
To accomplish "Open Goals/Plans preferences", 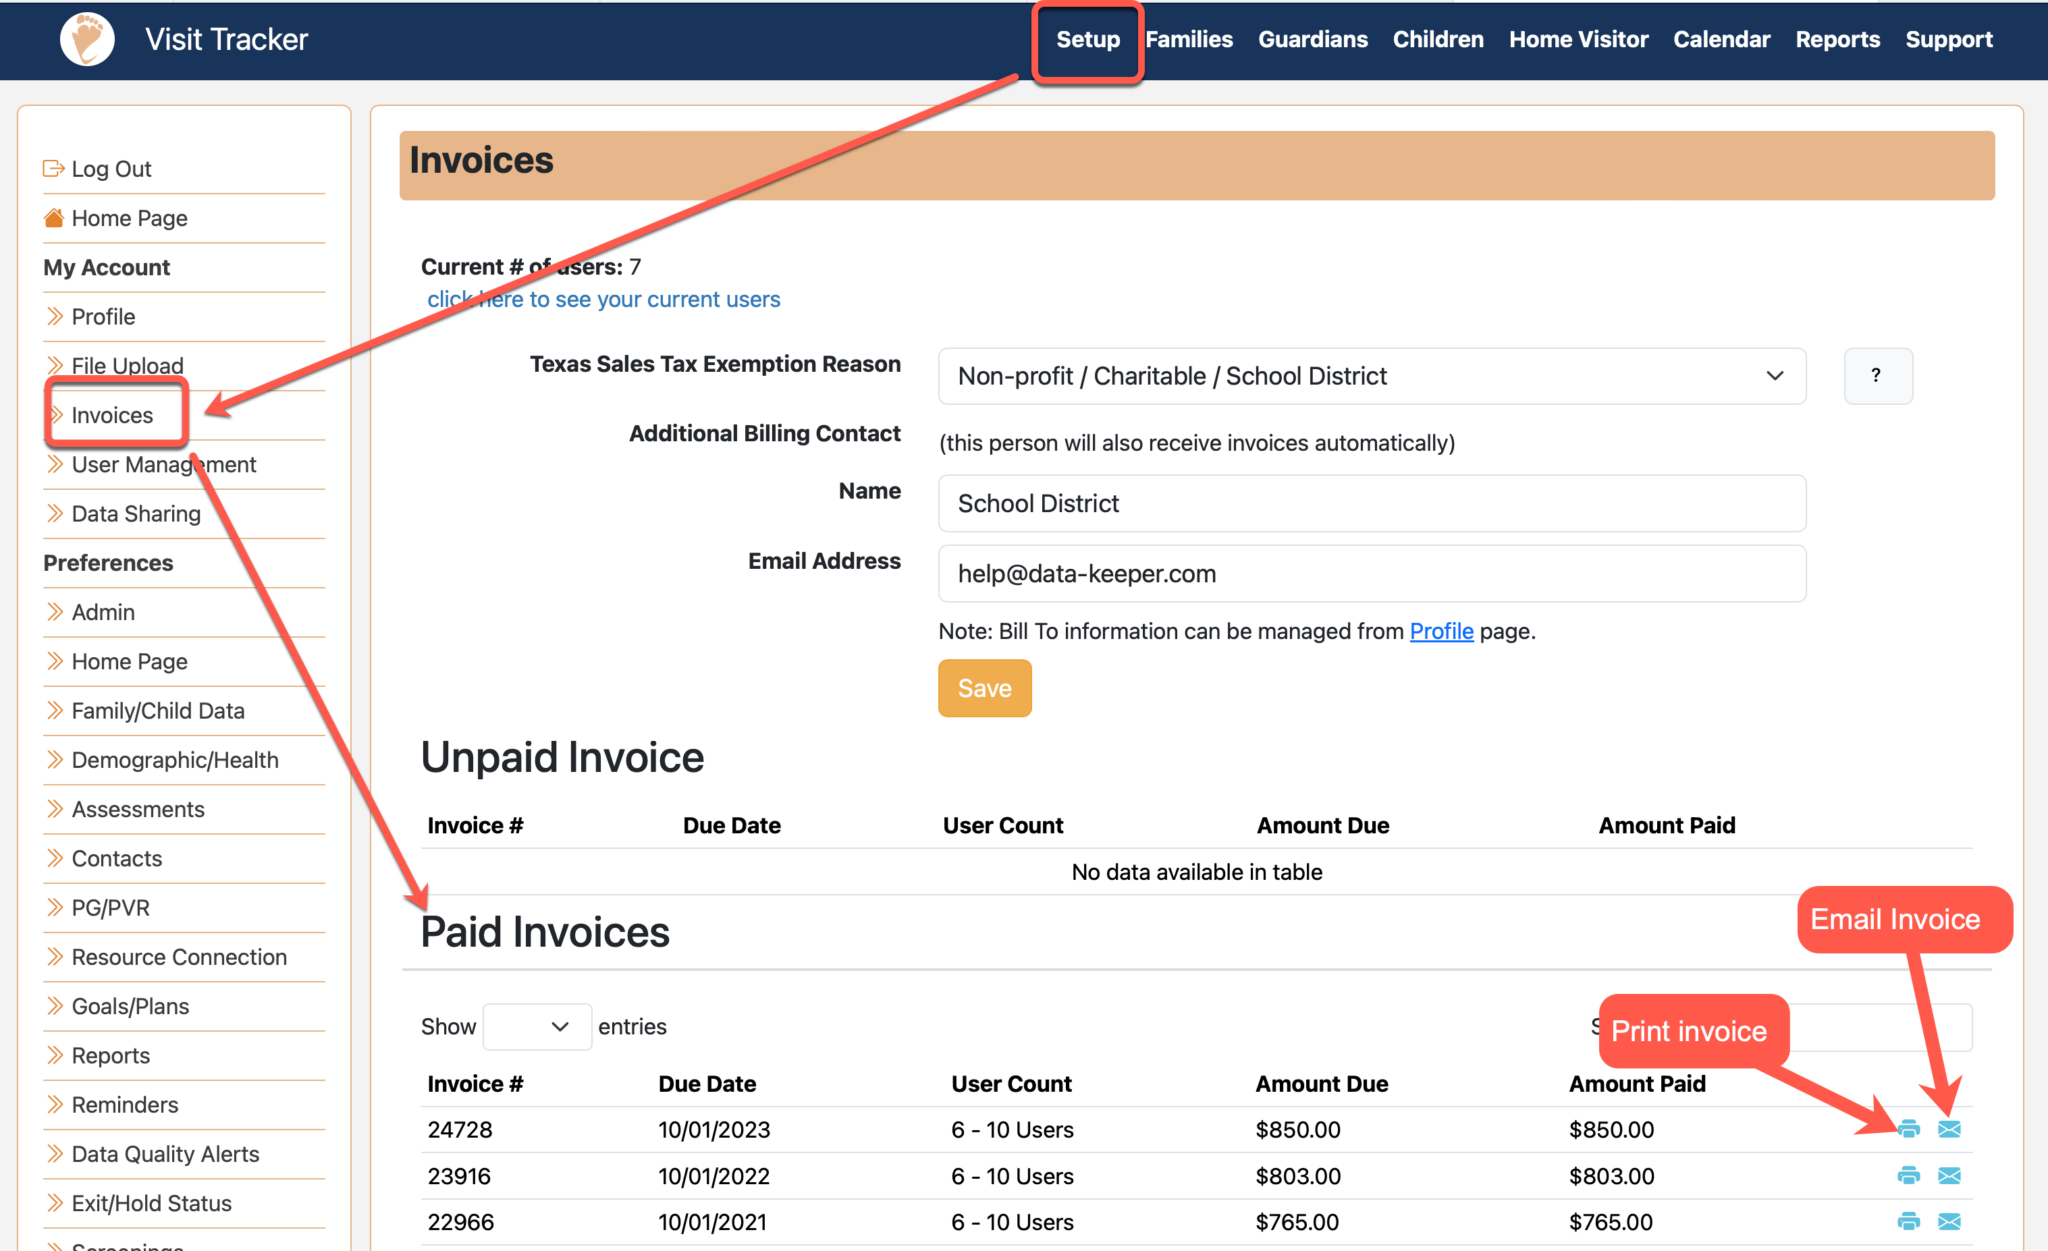I will (130, 1005).
